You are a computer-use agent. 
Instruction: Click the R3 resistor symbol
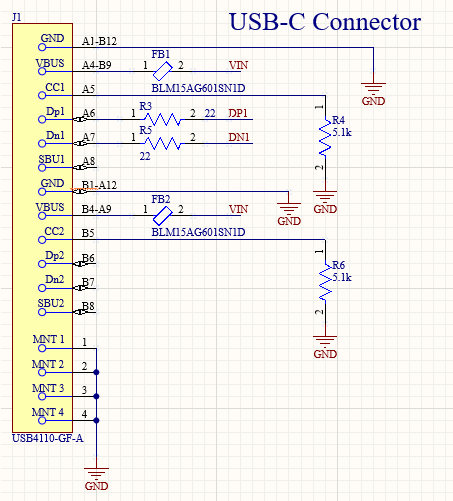162,119
